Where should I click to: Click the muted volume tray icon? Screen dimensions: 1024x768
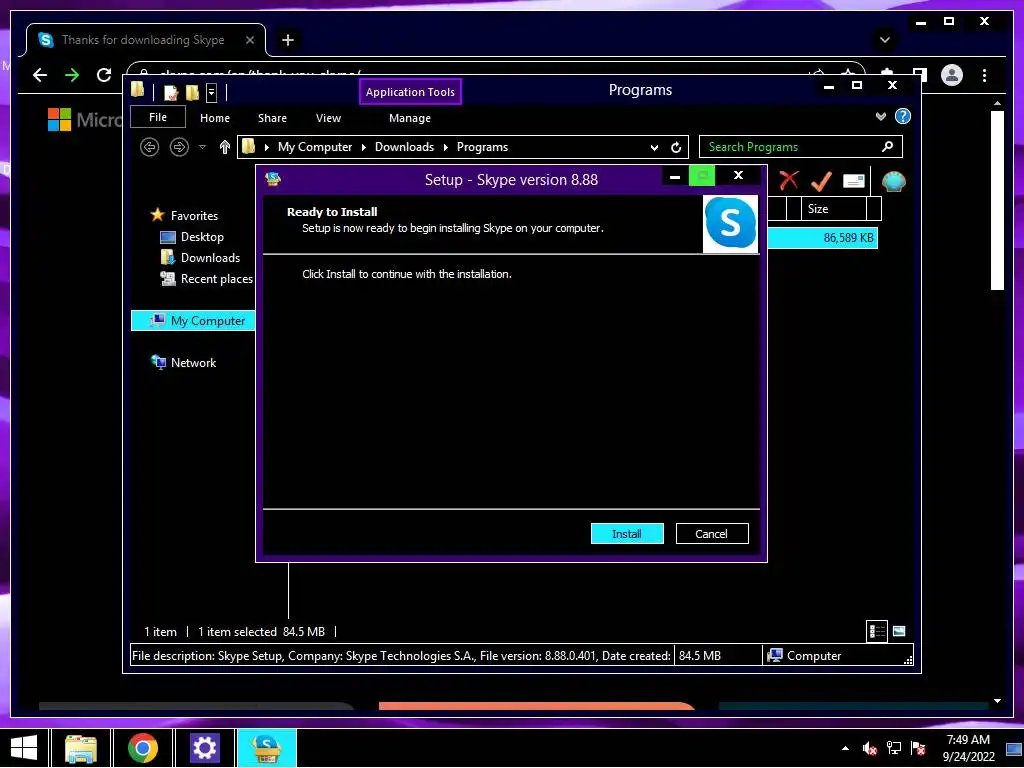869,748
